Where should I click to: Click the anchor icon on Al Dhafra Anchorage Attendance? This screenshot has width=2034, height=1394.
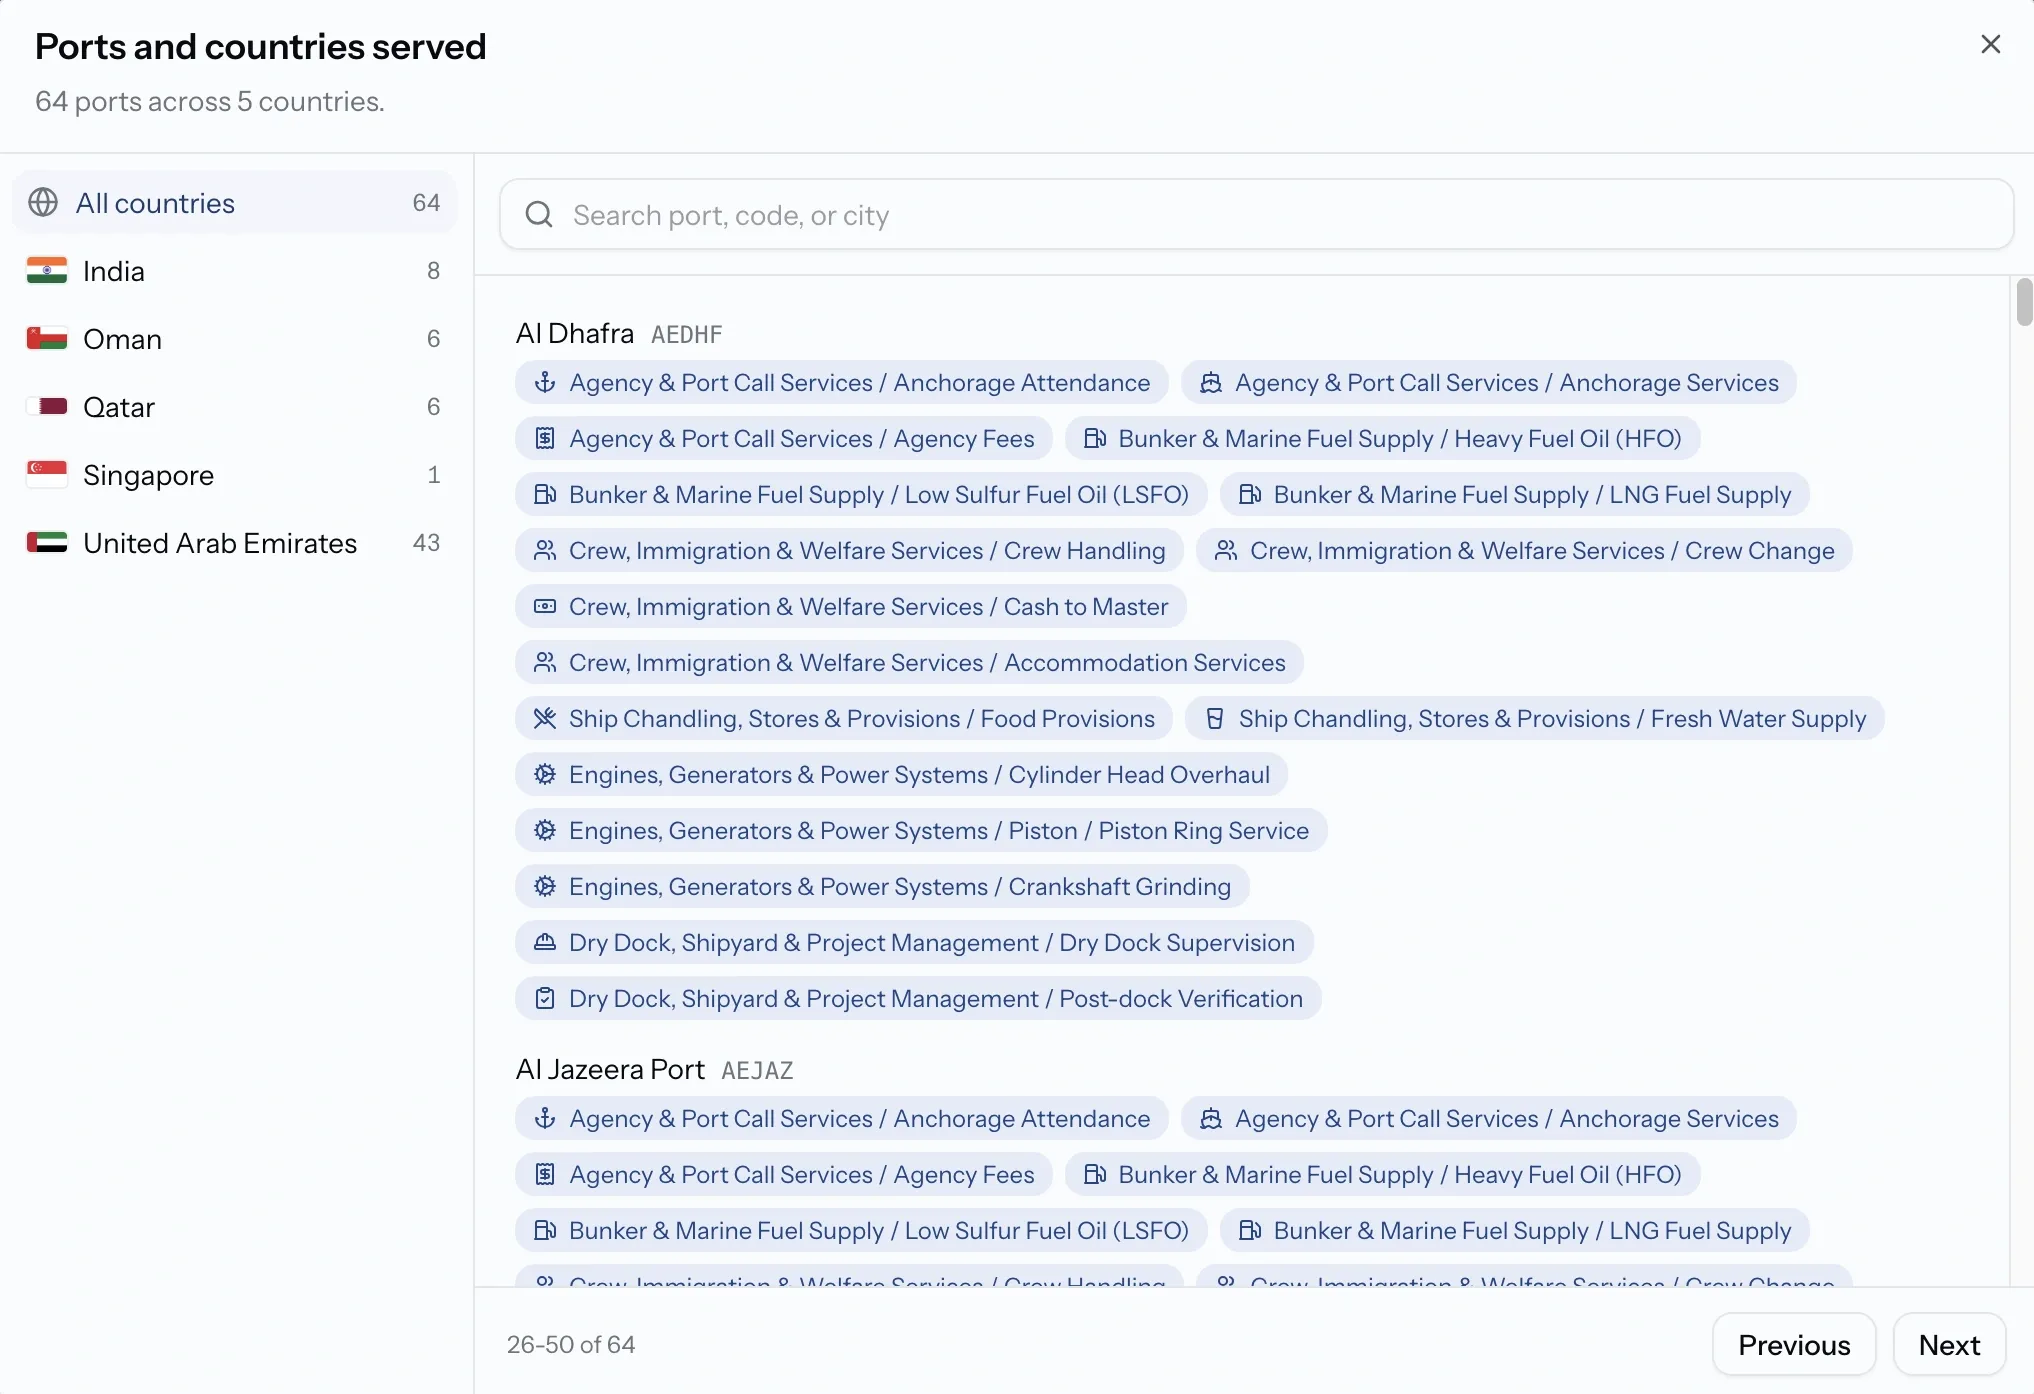click(545, 383)
